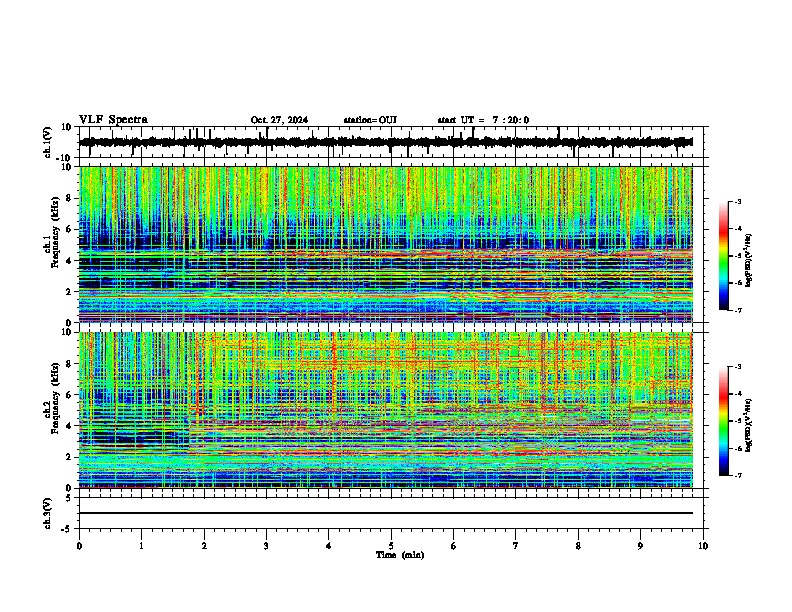
Task: Click the "5" tick on the time axis
Action: coord(391,546)
